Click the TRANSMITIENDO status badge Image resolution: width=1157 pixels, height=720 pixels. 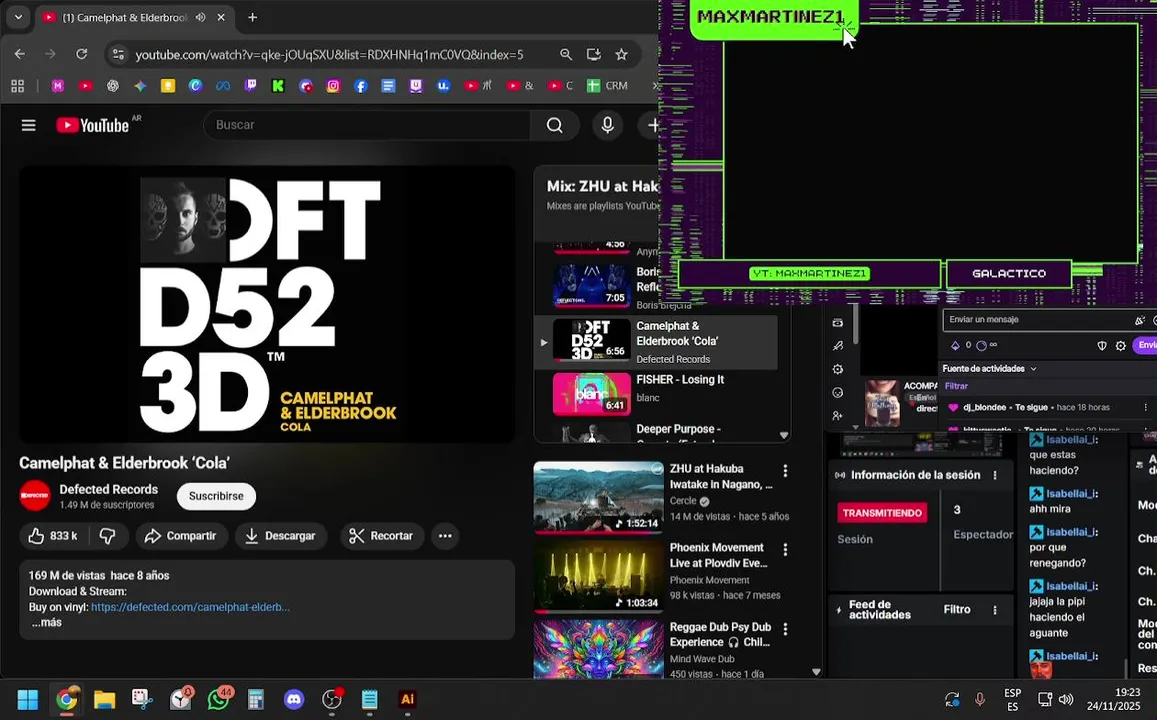tap(882, 513)
